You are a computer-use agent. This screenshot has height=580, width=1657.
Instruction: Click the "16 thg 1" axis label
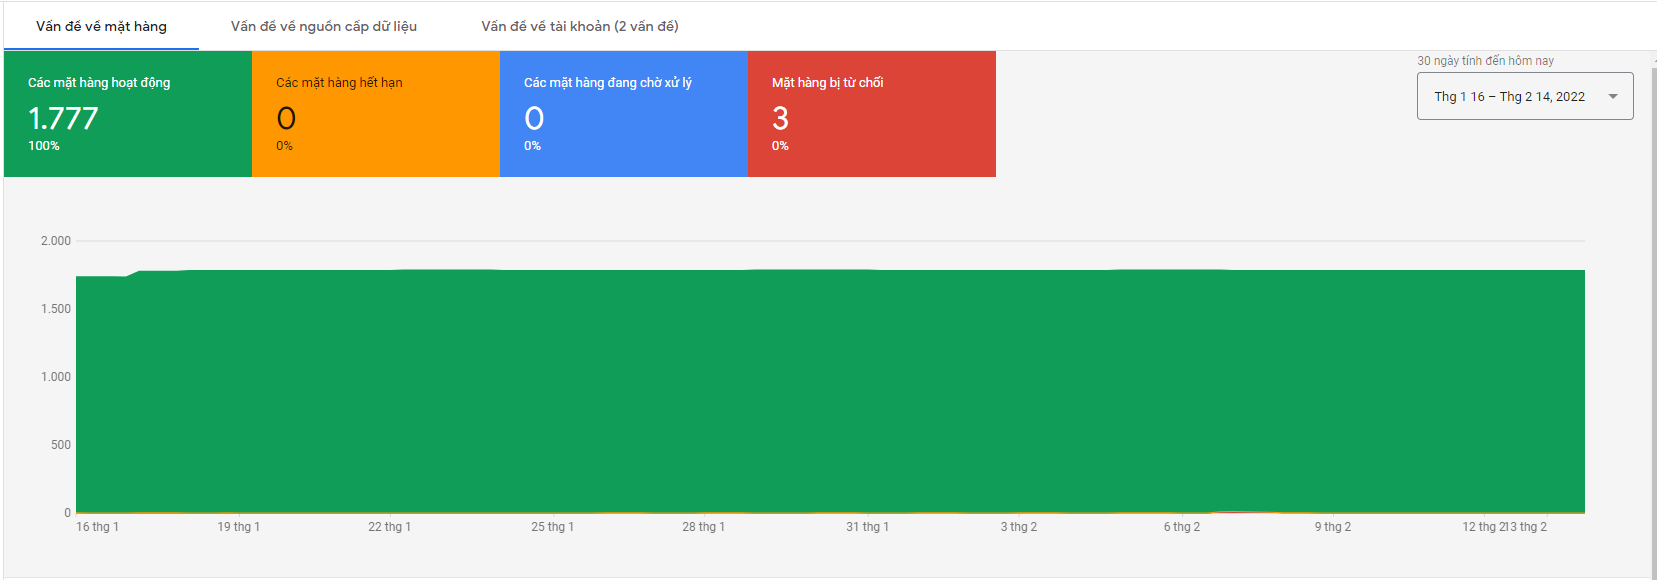[97, 527]
